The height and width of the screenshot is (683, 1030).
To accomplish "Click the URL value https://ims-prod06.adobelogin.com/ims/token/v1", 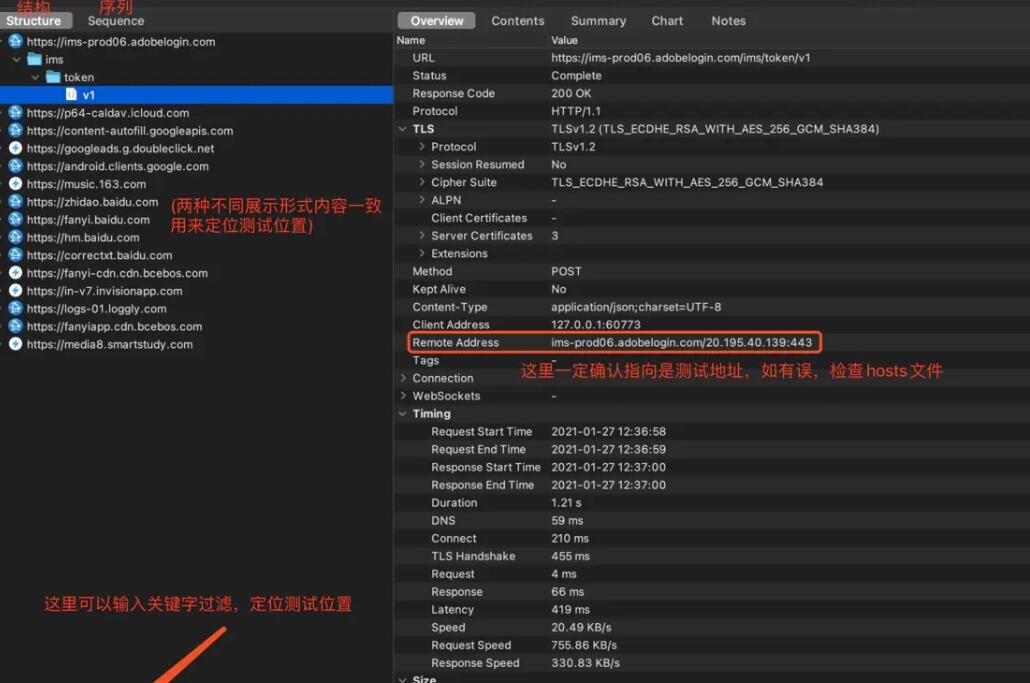I will coord(681,58).
